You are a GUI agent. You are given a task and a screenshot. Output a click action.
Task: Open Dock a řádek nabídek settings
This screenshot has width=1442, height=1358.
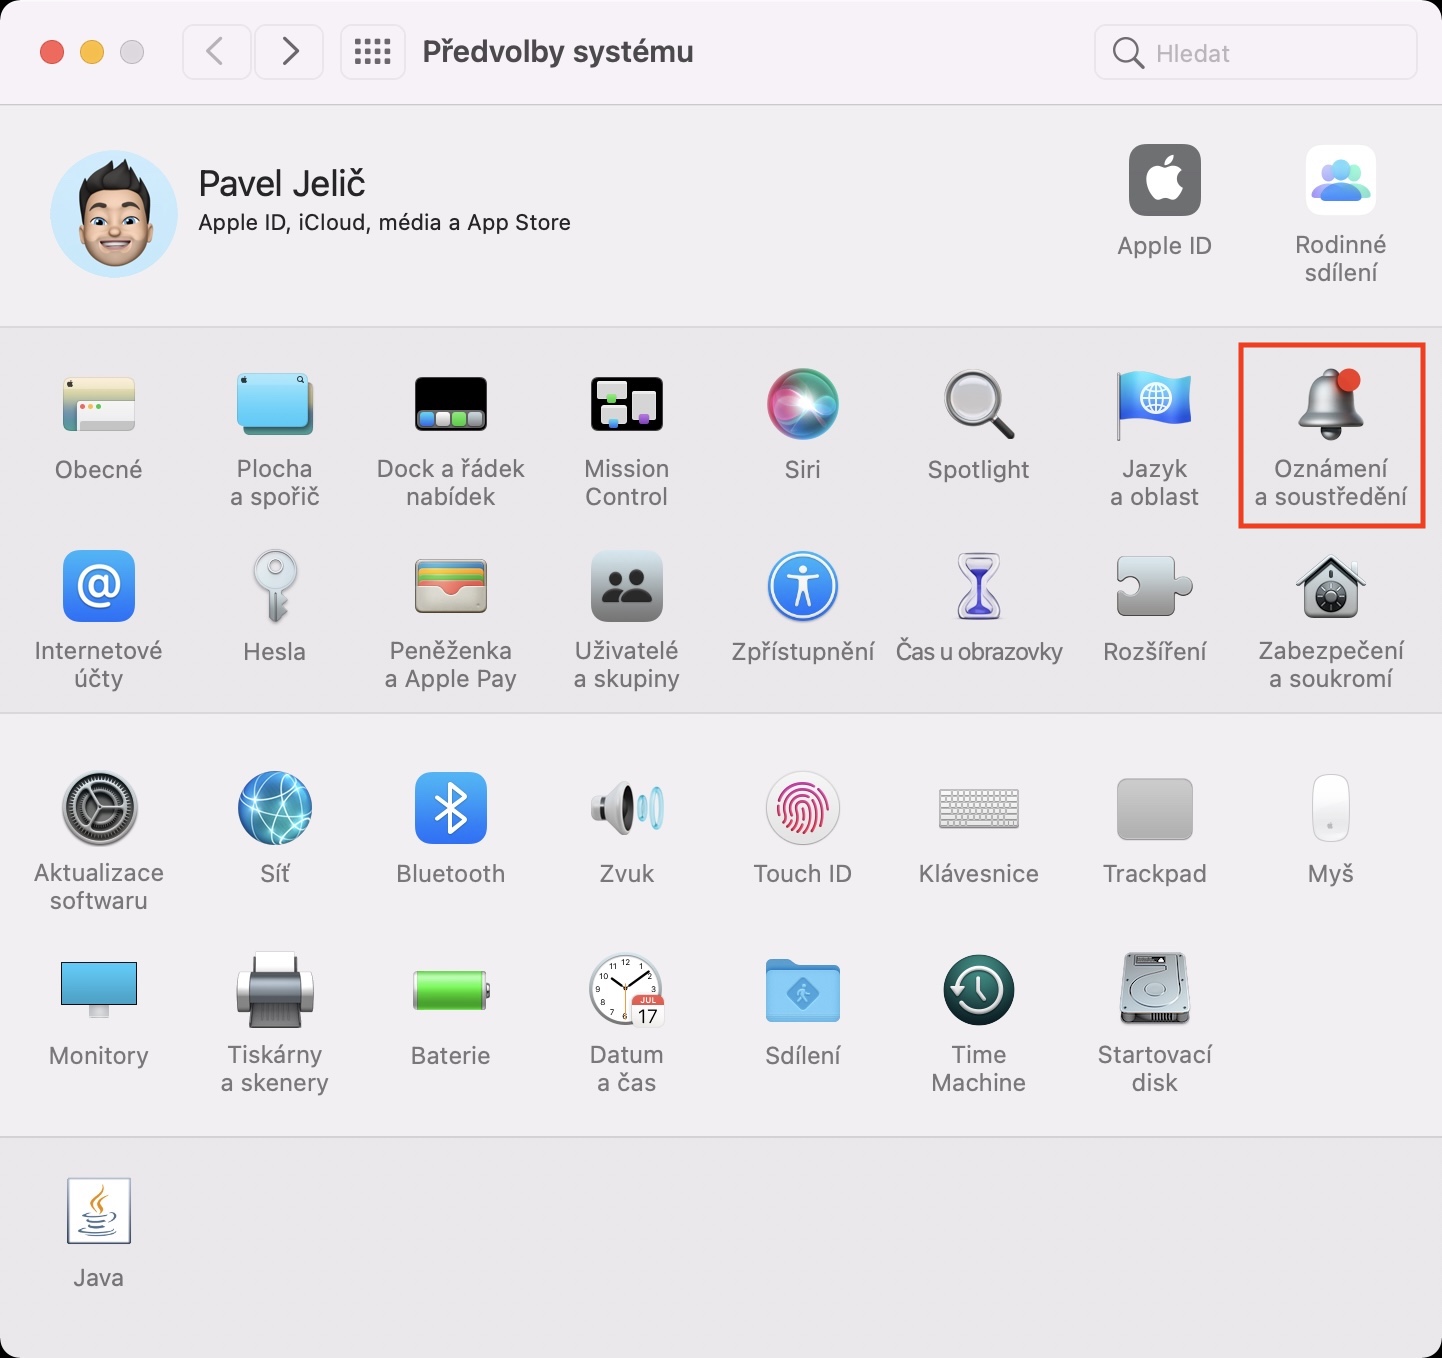click(451, 404)
